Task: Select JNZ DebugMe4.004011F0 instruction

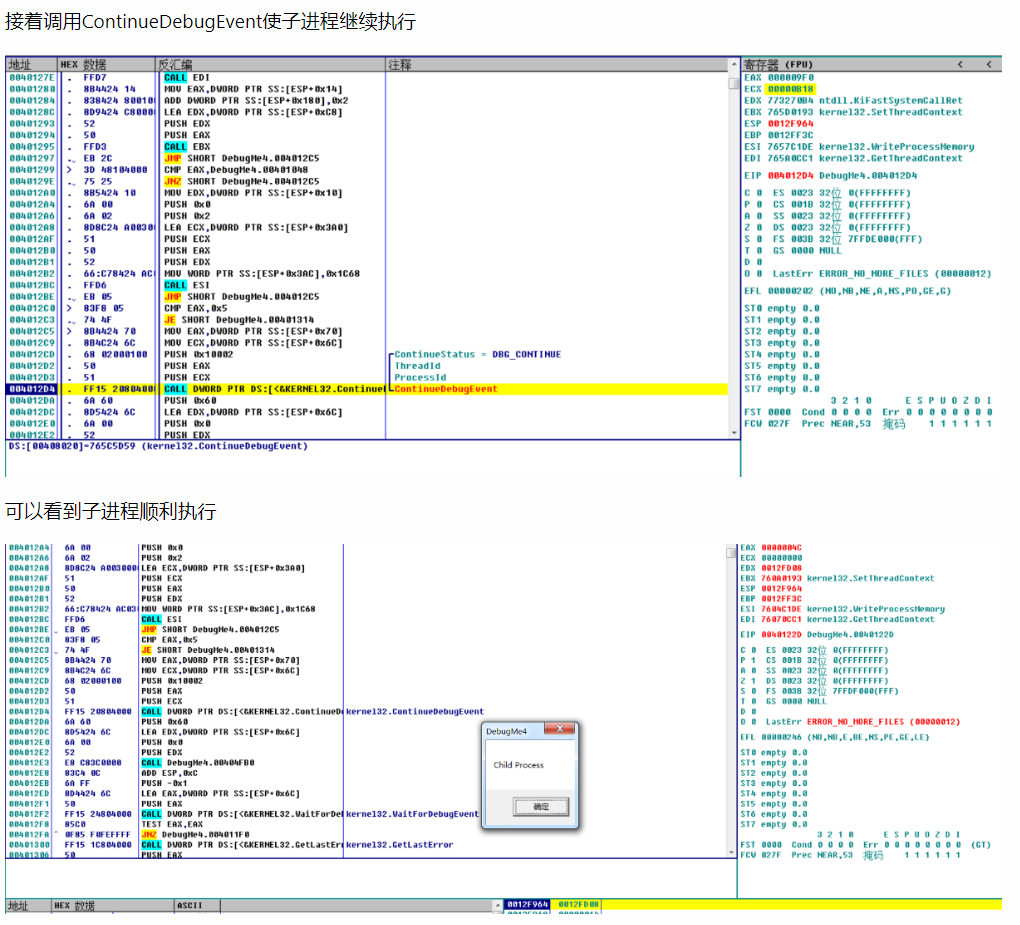Action: (x=195, y=835)
